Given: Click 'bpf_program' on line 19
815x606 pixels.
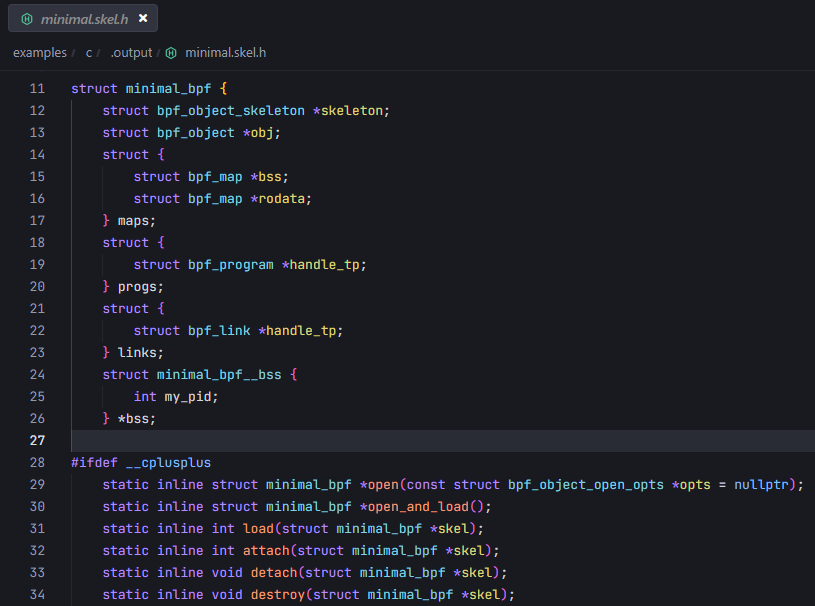Looking at the screenshot, I should (x=231, y=265).
